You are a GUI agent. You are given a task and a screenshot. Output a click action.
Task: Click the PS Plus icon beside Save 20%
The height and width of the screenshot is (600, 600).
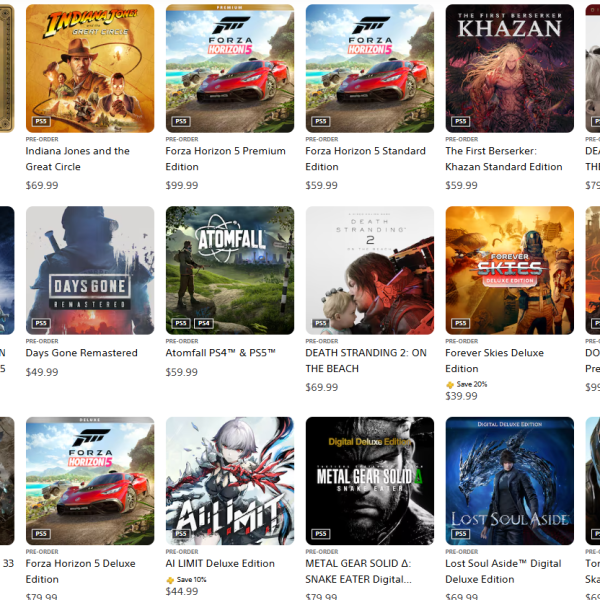tap(450, 385)
